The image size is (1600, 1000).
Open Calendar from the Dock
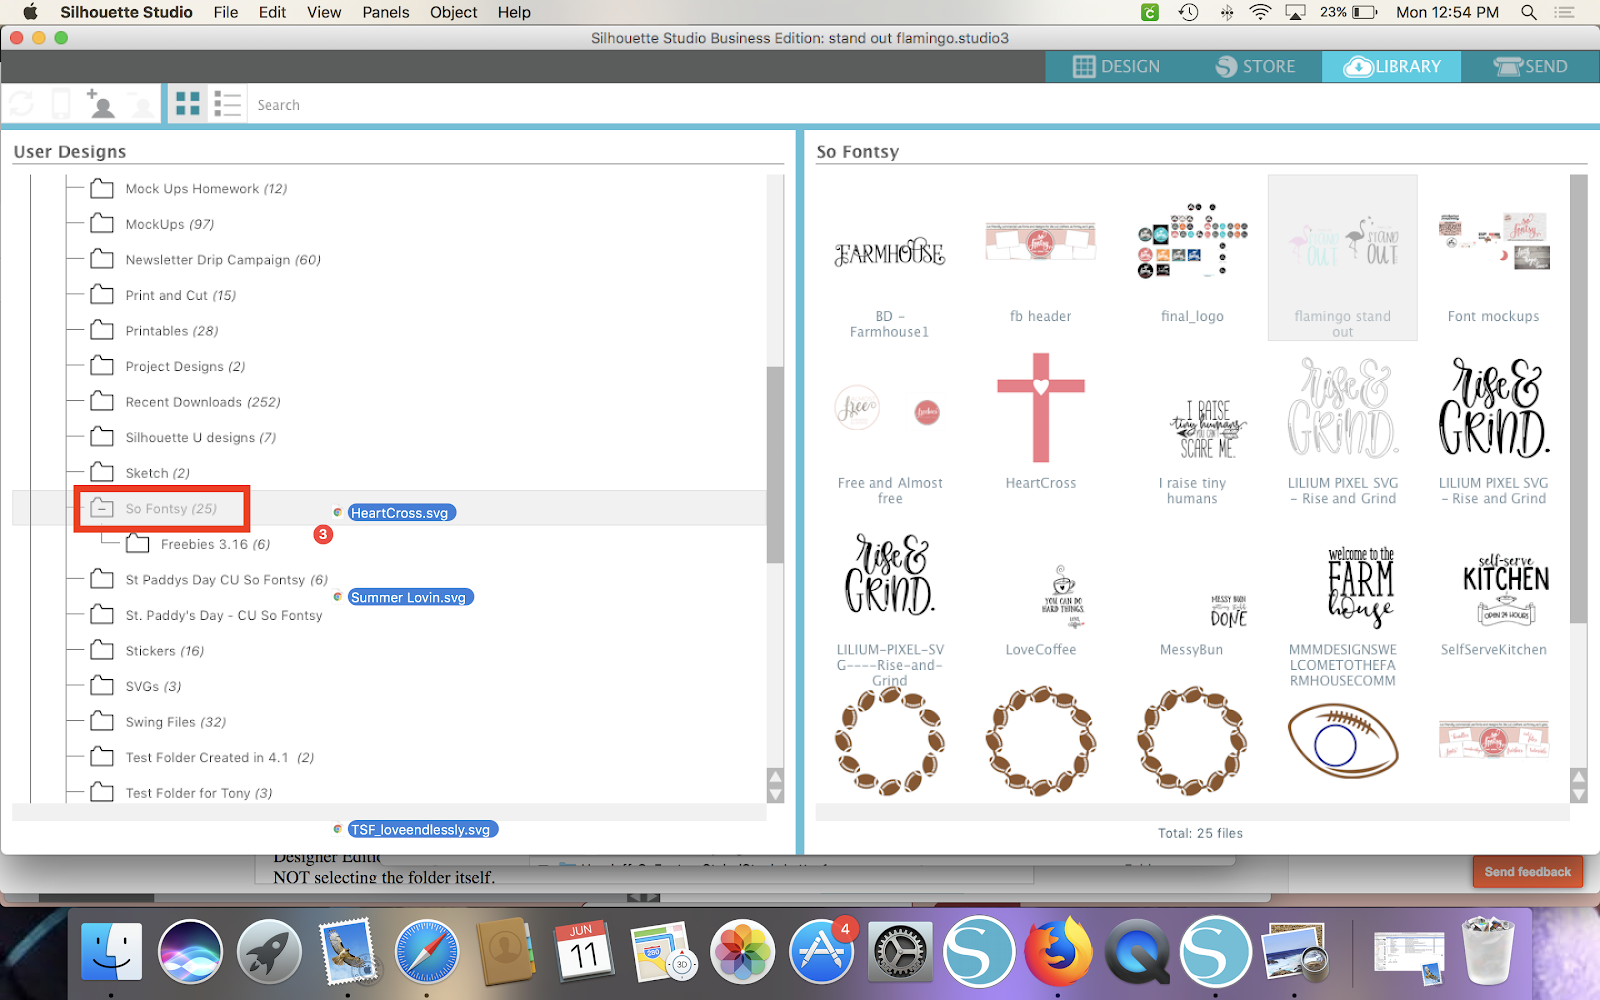pyautogui.click(x=584, y=951)
